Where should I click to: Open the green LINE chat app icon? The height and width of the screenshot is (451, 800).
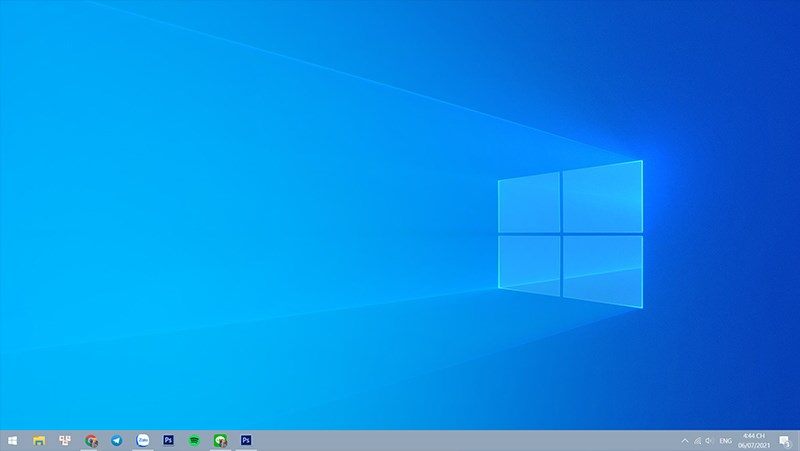(220, 440)
